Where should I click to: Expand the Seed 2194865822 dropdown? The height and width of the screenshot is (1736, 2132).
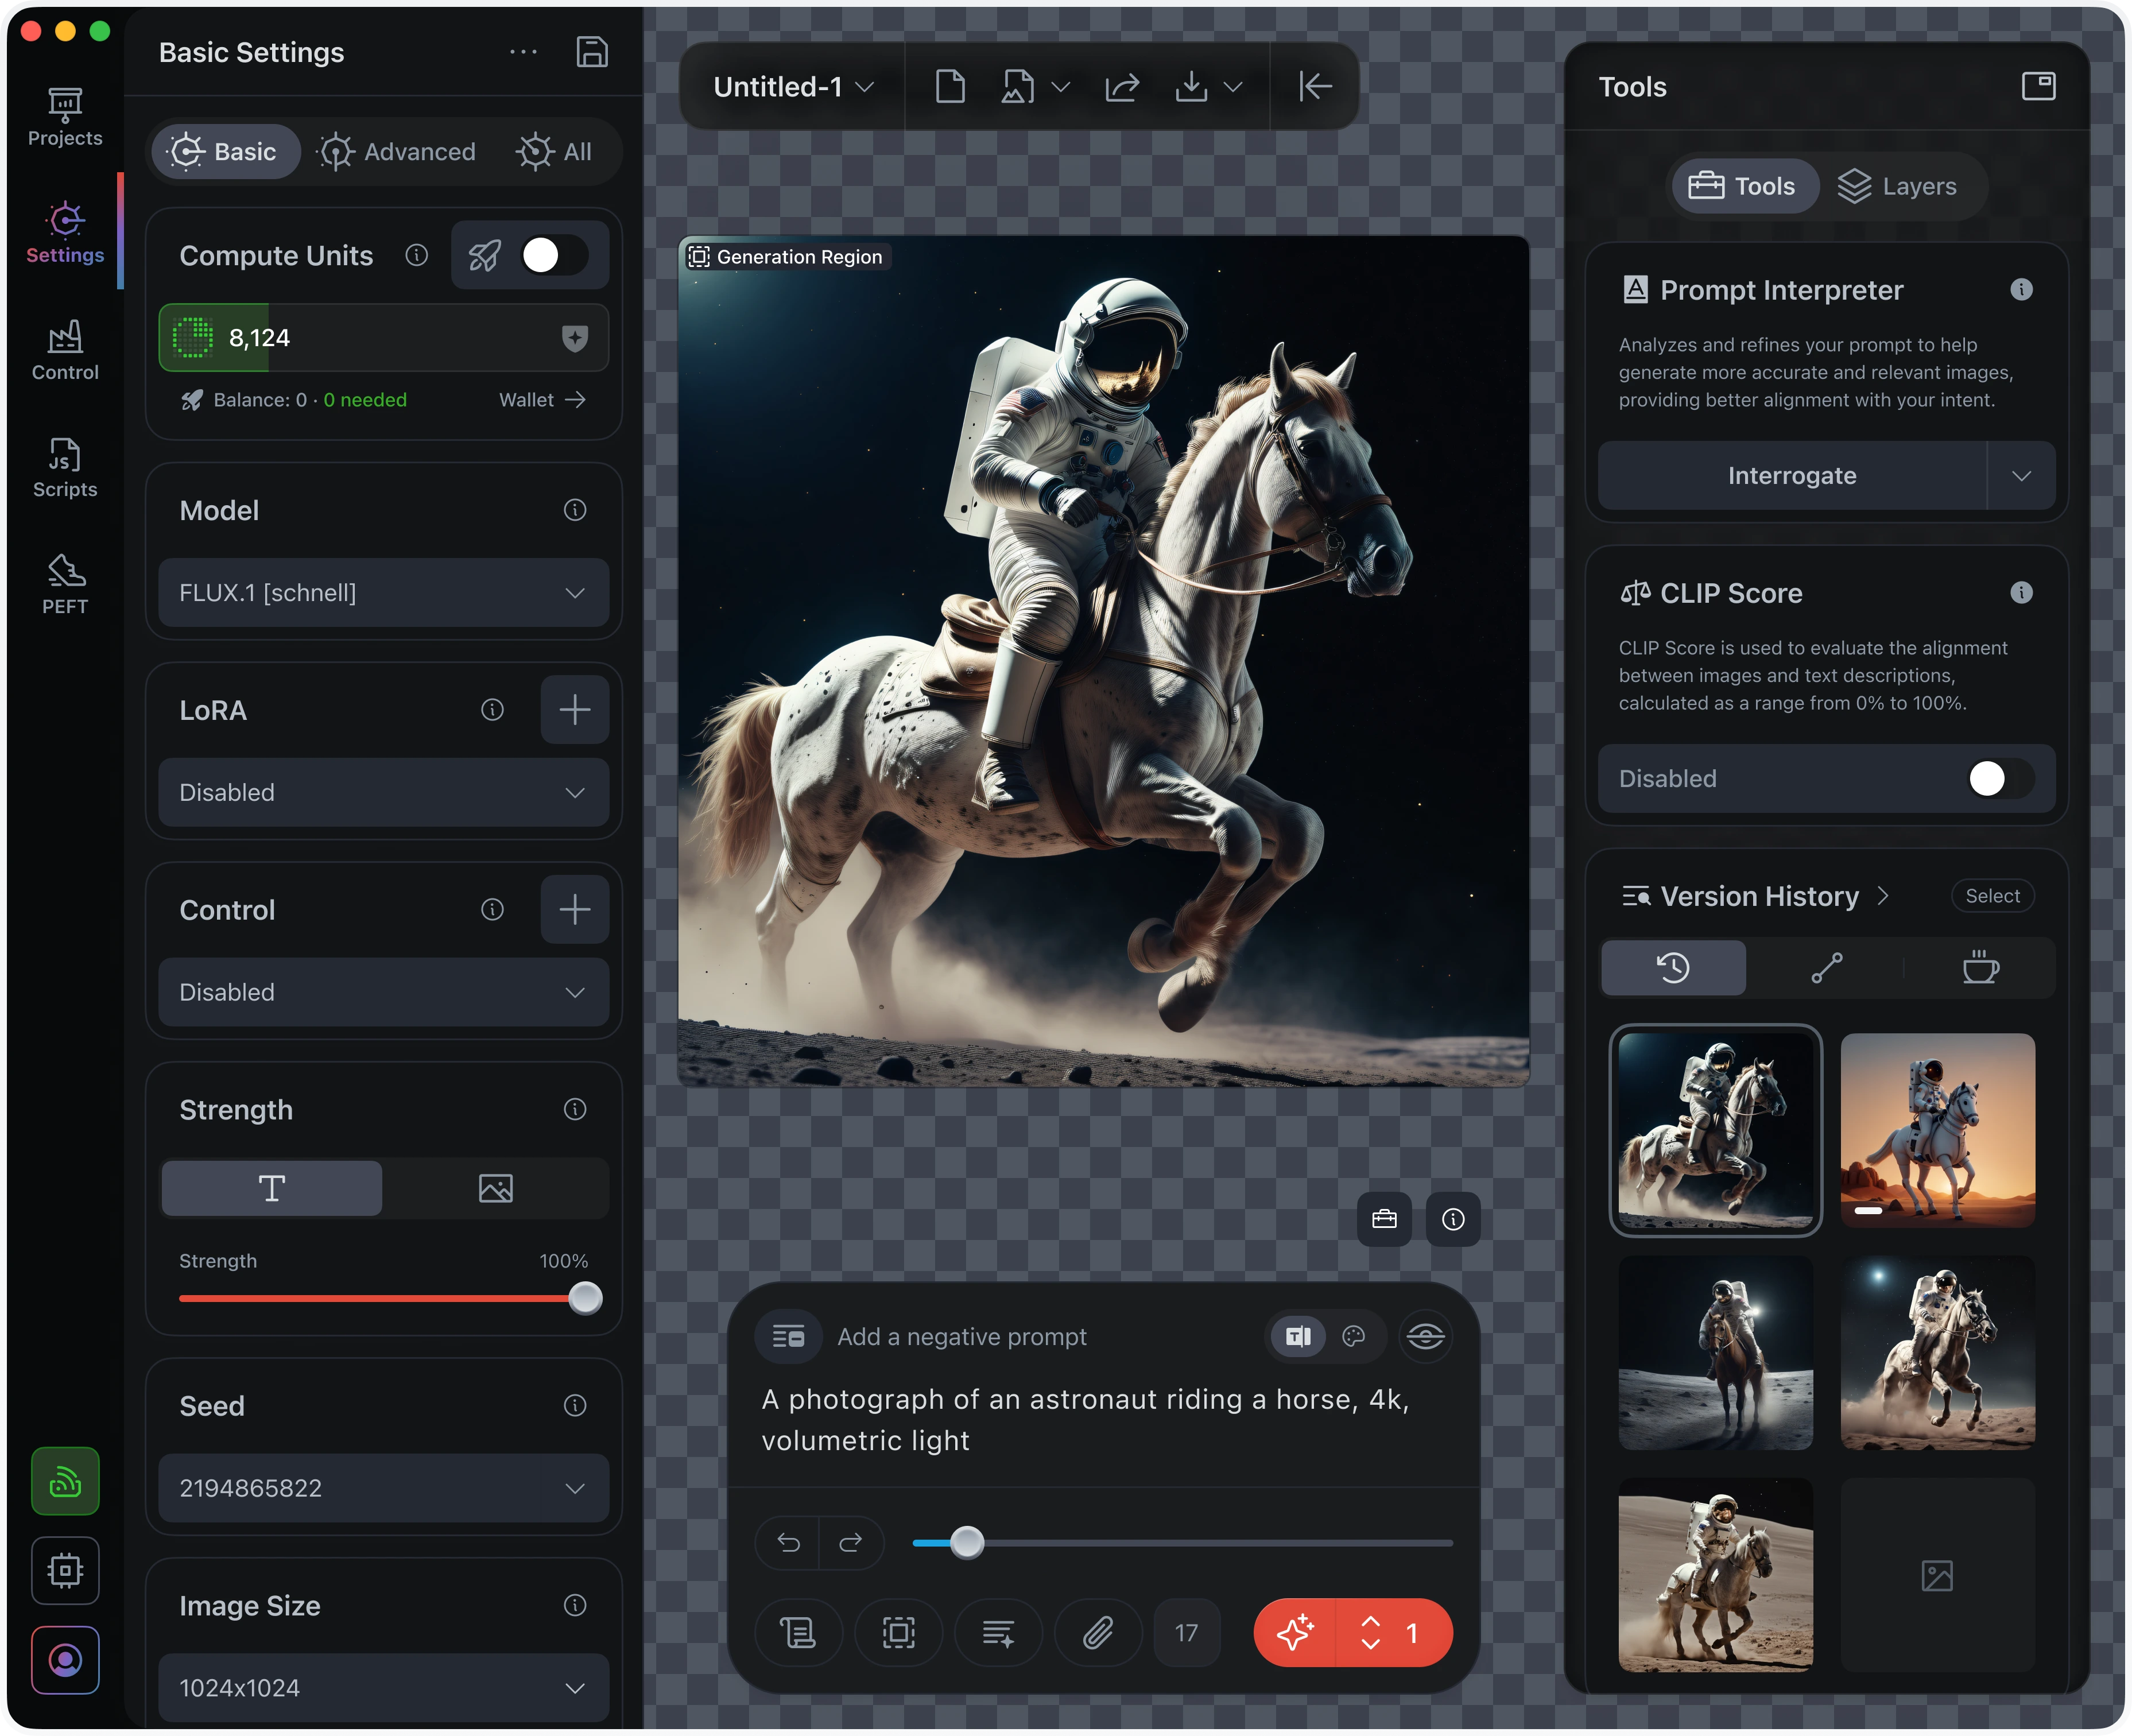pyautogui.click(x=383, y=1488)
